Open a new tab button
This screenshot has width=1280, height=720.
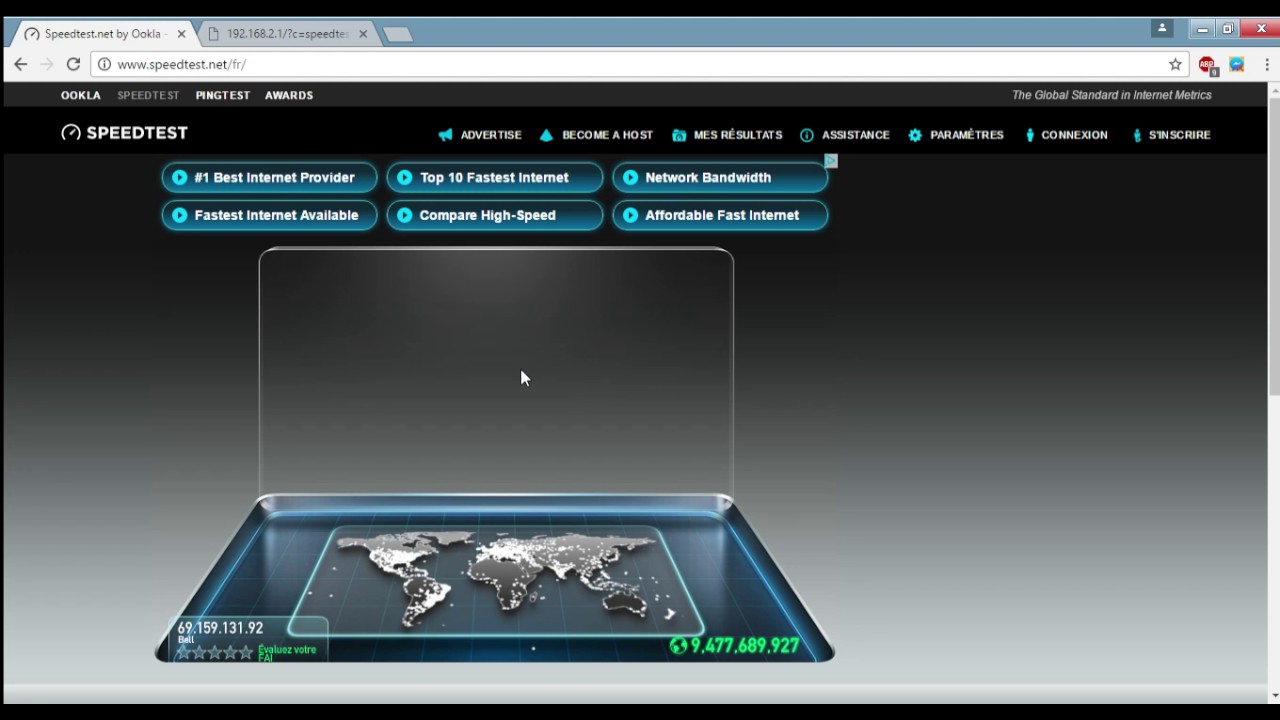click(397, 34)
